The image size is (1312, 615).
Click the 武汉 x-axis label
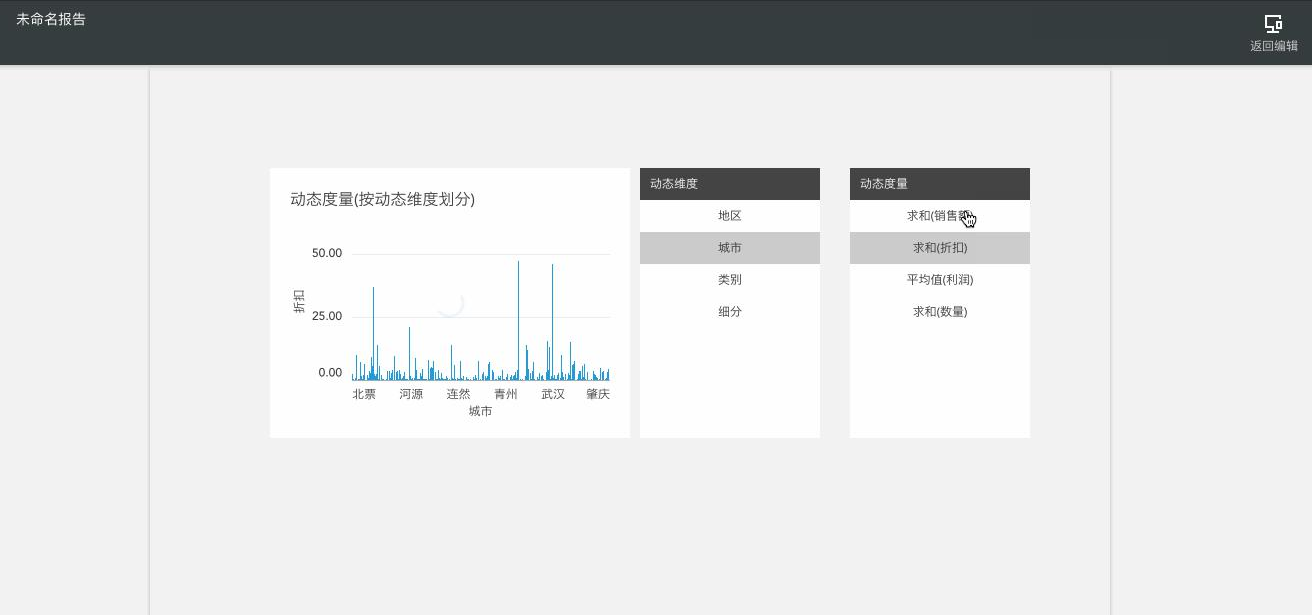pyautogui.click(x=553, y=394)
